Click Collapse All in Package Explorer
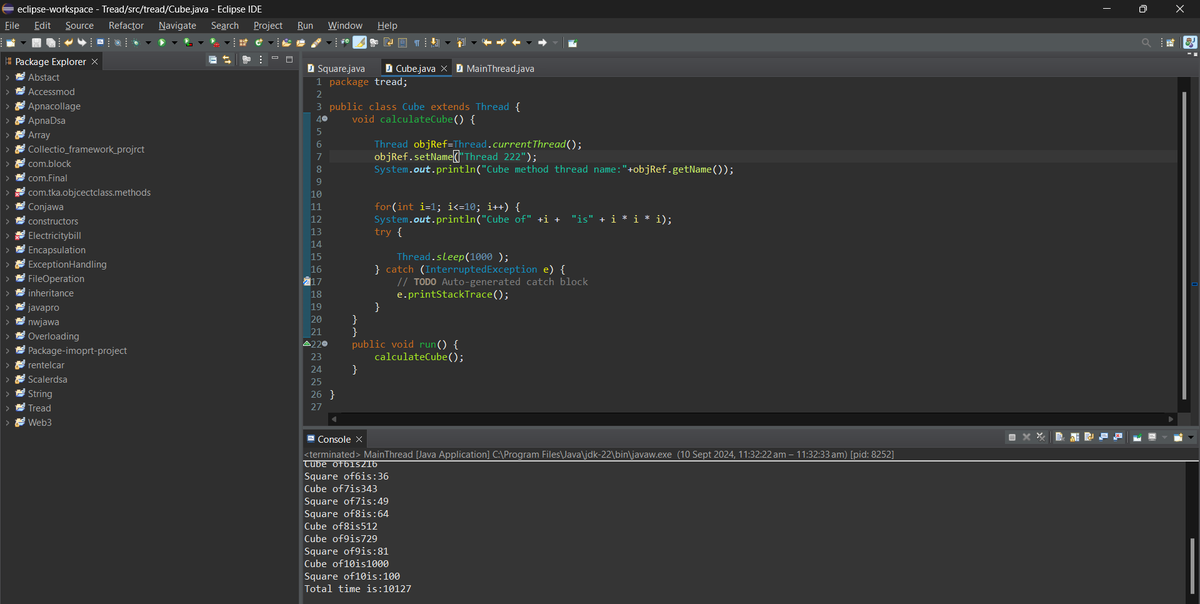Viewport: 1200px width, 604px height. (212, 62)
